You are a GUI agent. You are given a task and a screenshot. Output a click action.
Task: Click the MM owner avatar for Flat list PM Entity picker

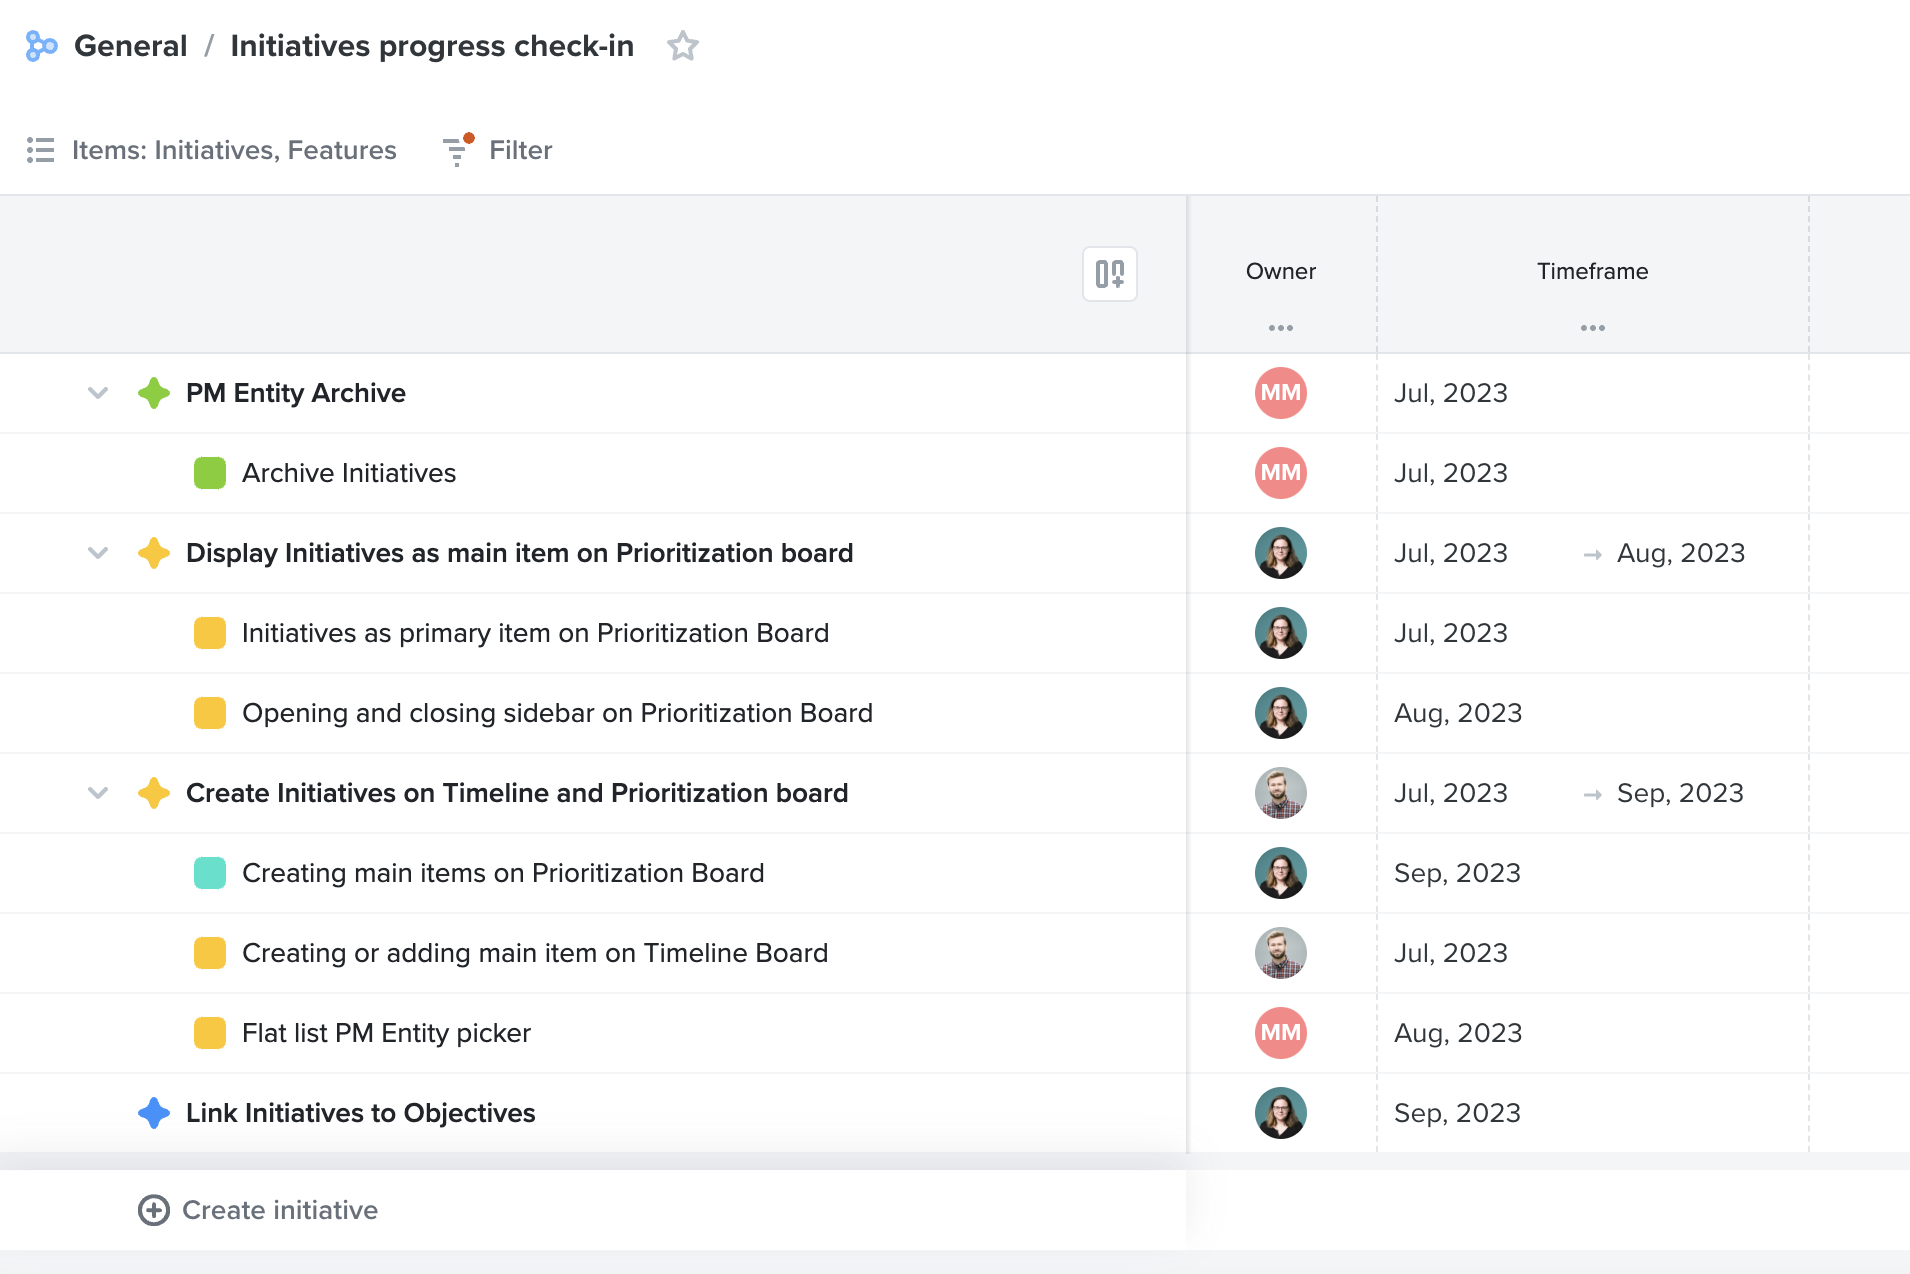click(1281, 1033)
